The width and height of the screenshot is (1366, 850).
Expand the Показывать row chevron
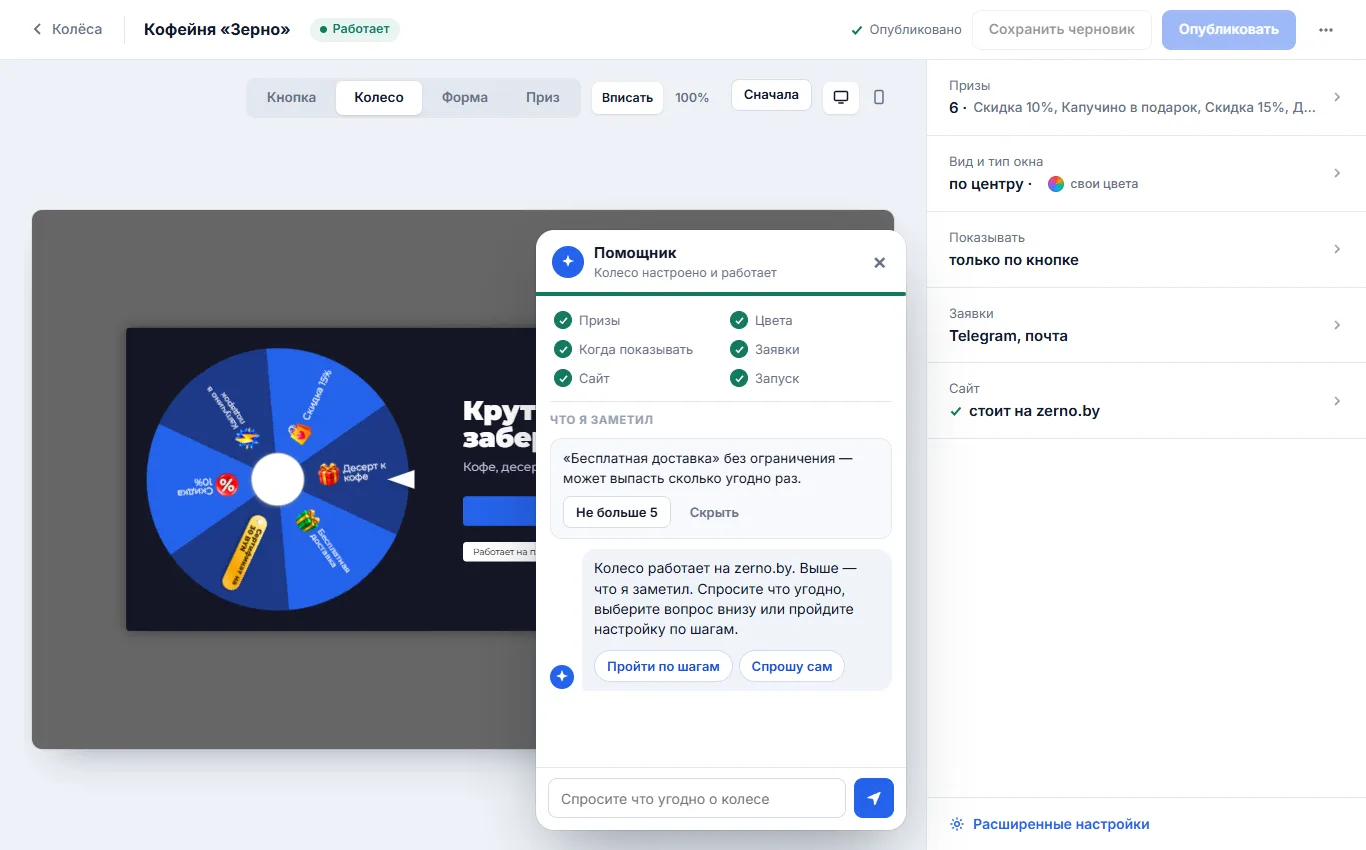tap(1337, 249)
